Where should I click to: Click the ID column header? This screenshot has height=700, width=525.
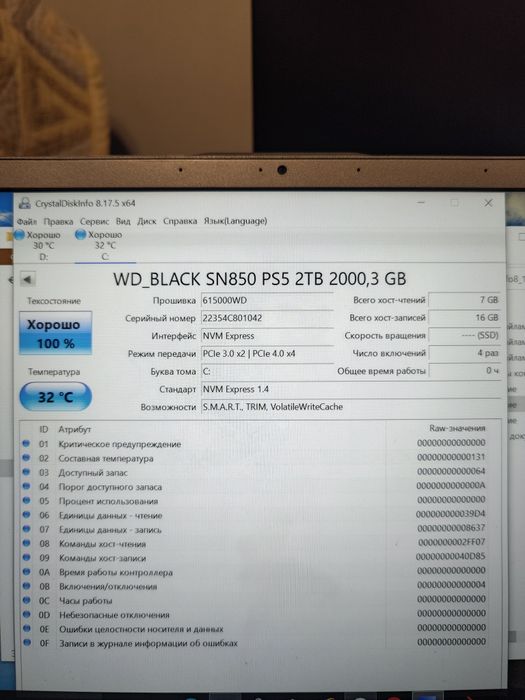[x=43, y=429]
